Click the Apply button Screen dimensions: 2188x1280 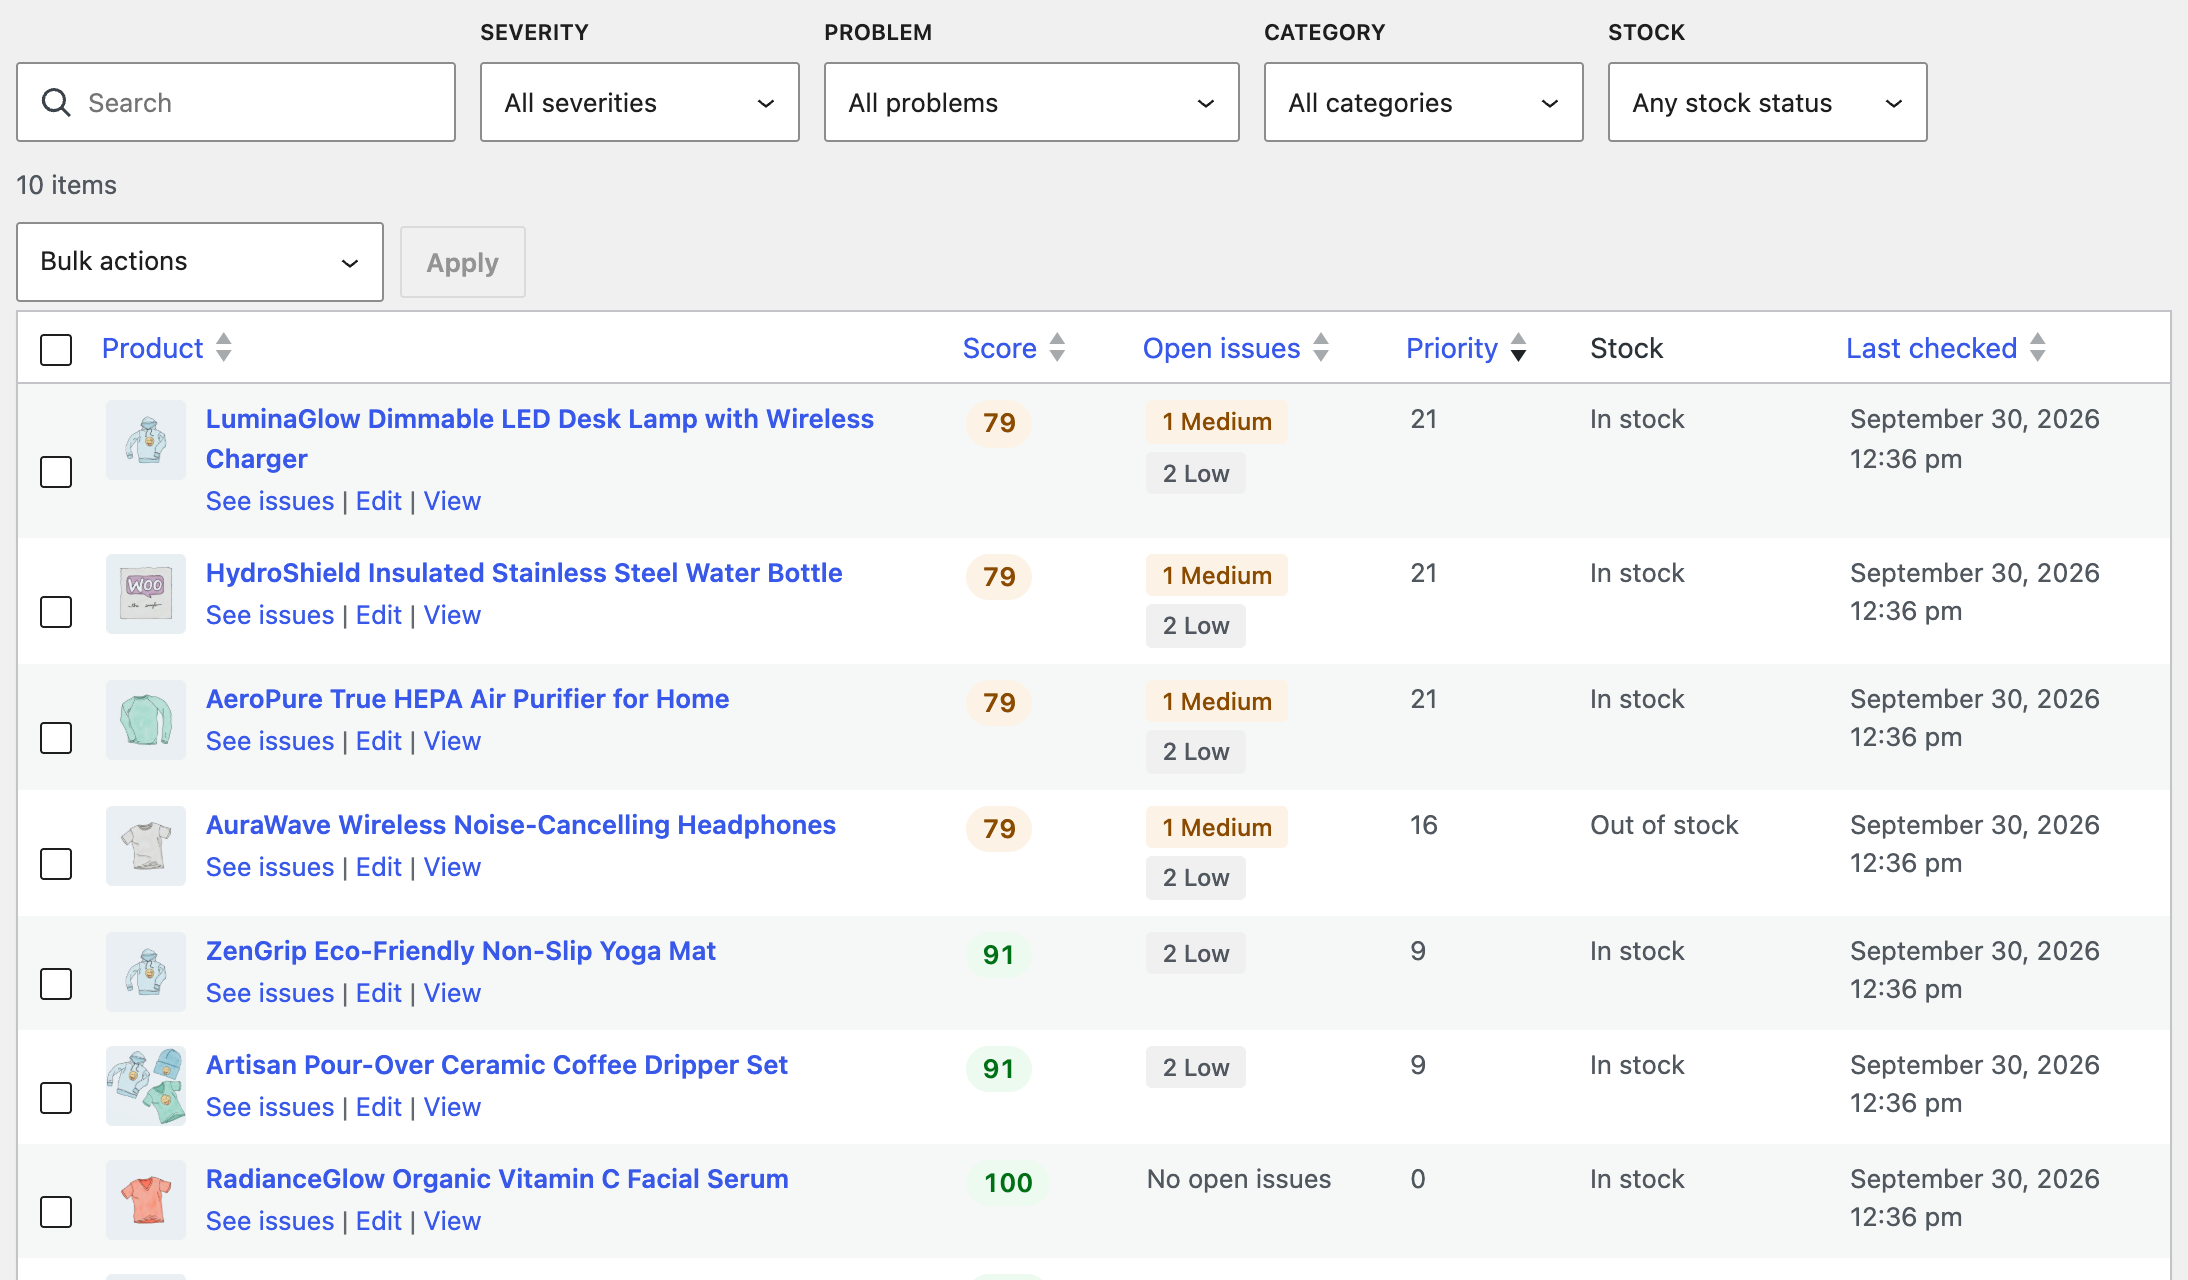[463, 262]
